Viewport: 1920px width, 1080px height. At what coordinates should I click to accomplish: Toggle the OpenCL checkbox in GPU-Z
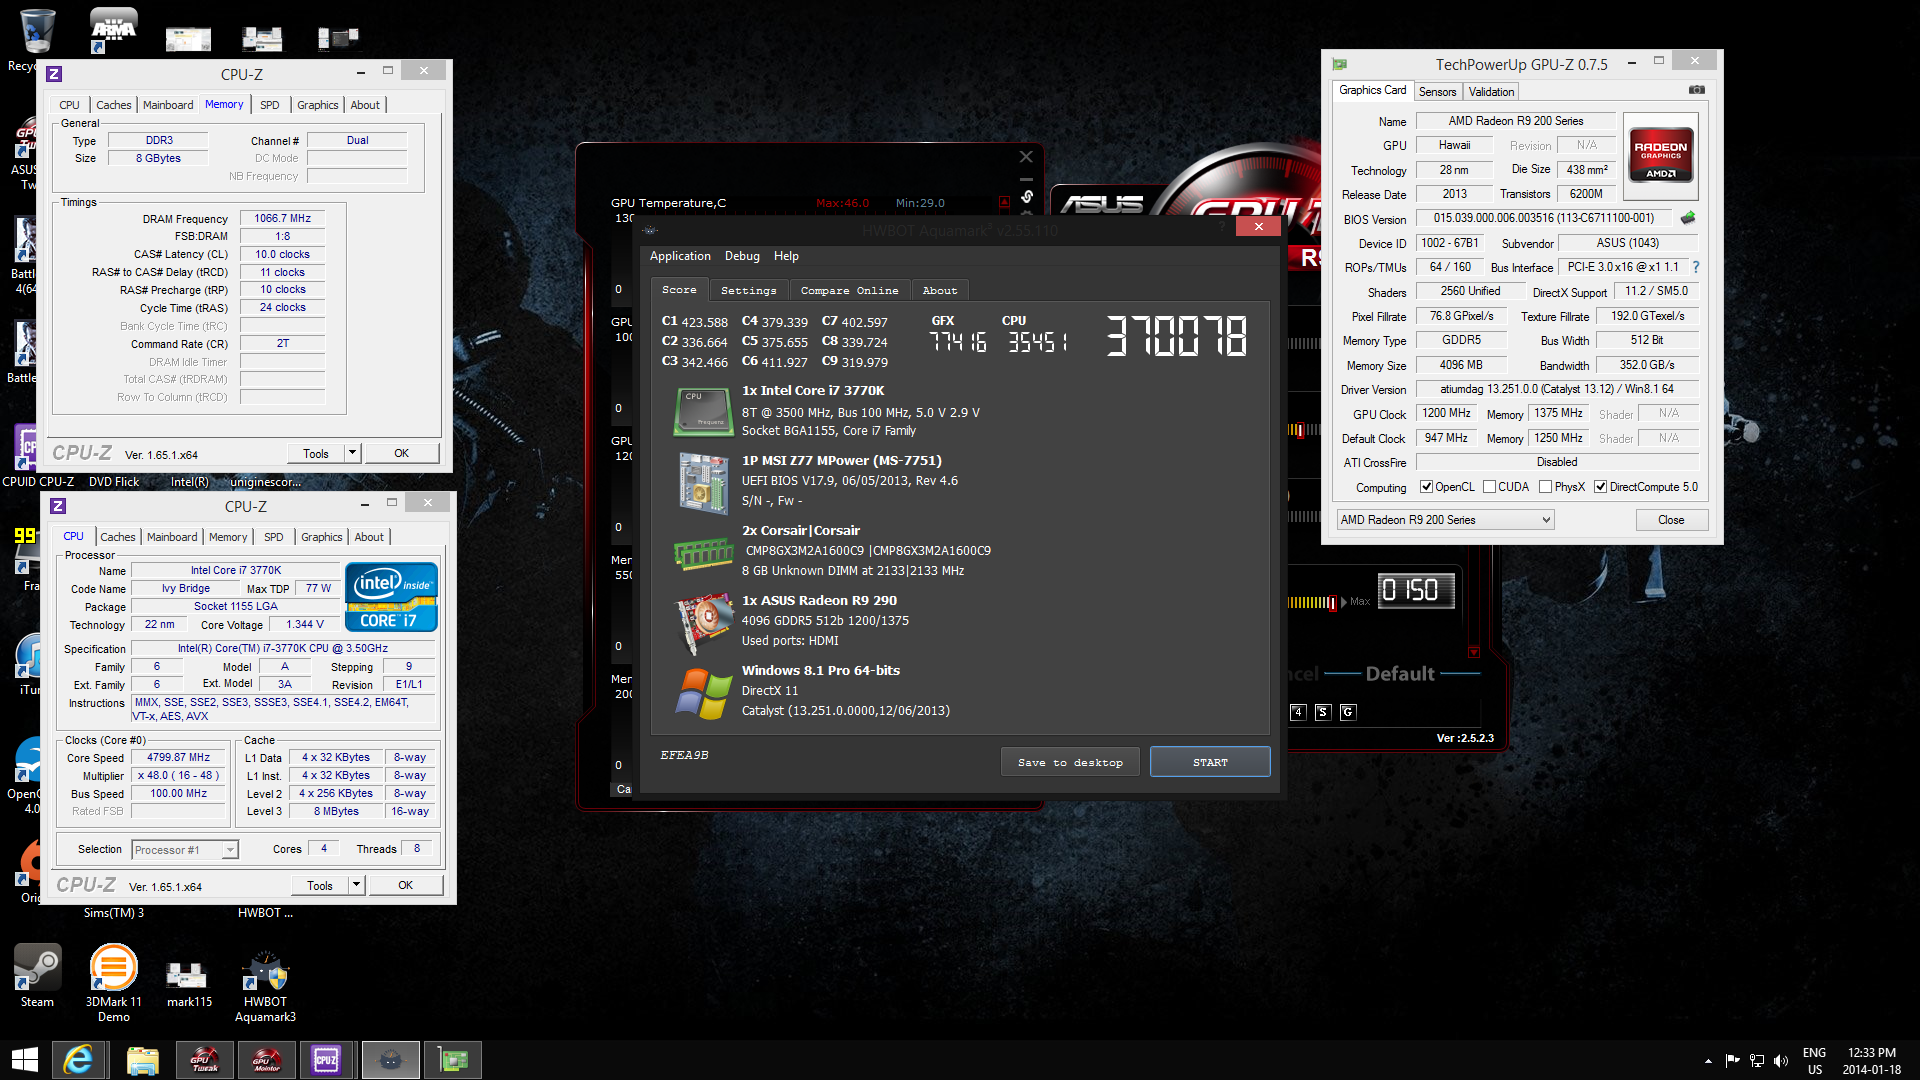(x=1426, y=487)
